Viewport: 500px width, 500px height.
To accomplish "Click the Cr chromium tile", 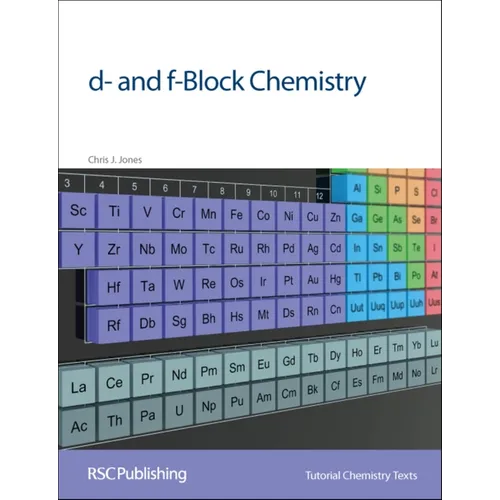I will tap(178, 213).
